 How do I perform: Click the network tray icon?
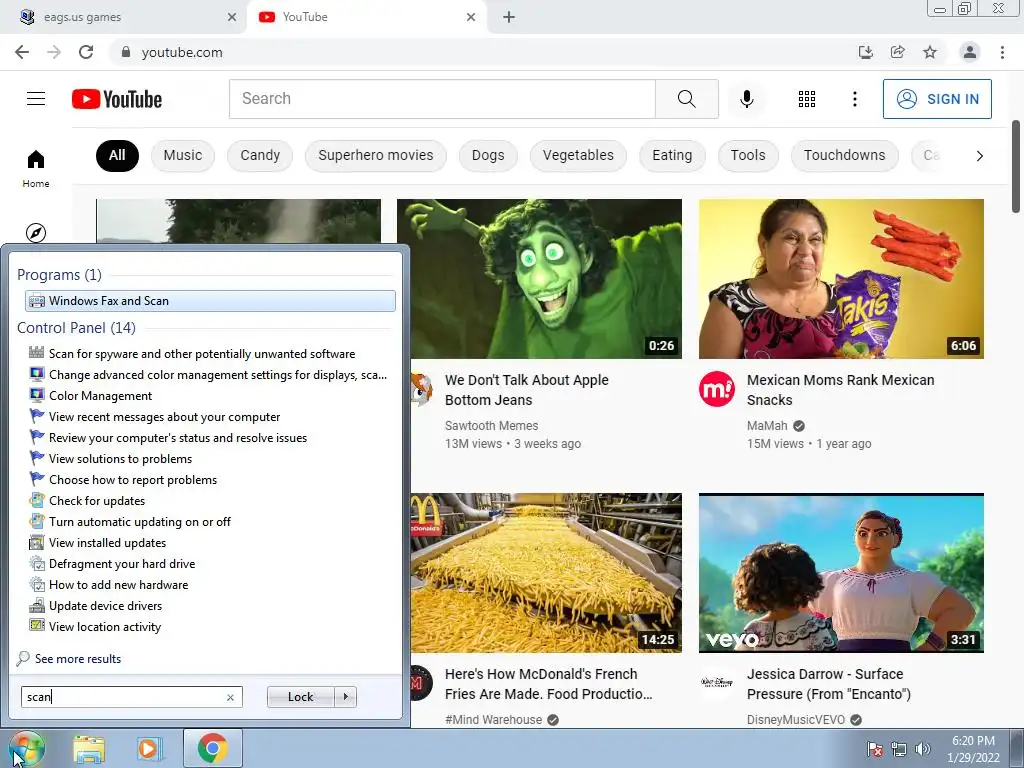pyautogui.click(x=899, y=749)
